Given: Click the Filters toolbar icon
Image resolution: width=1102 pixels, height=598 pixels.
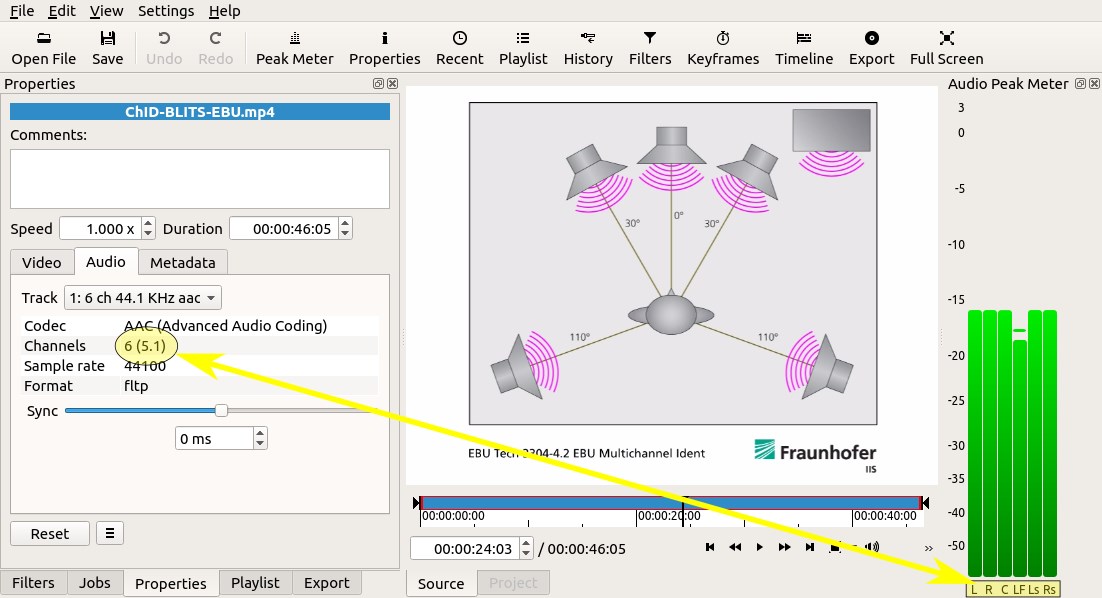Looking at the screenshot, I should 649,47.
